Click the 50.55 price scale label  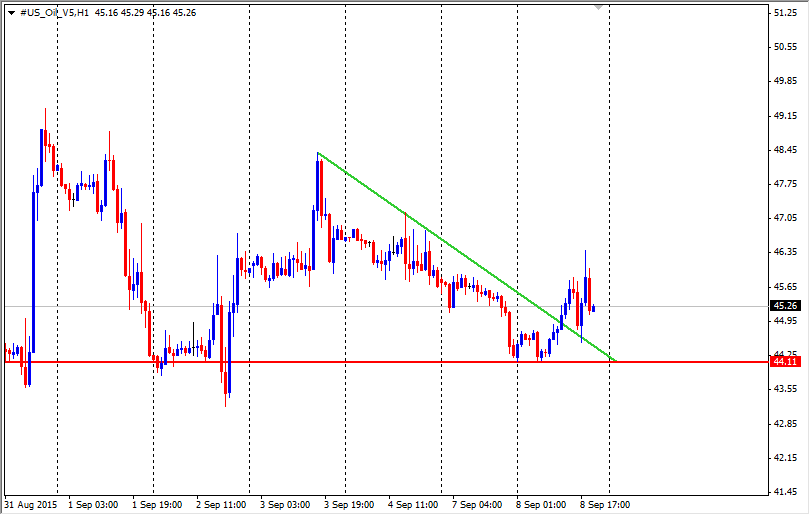click(785, 47)
